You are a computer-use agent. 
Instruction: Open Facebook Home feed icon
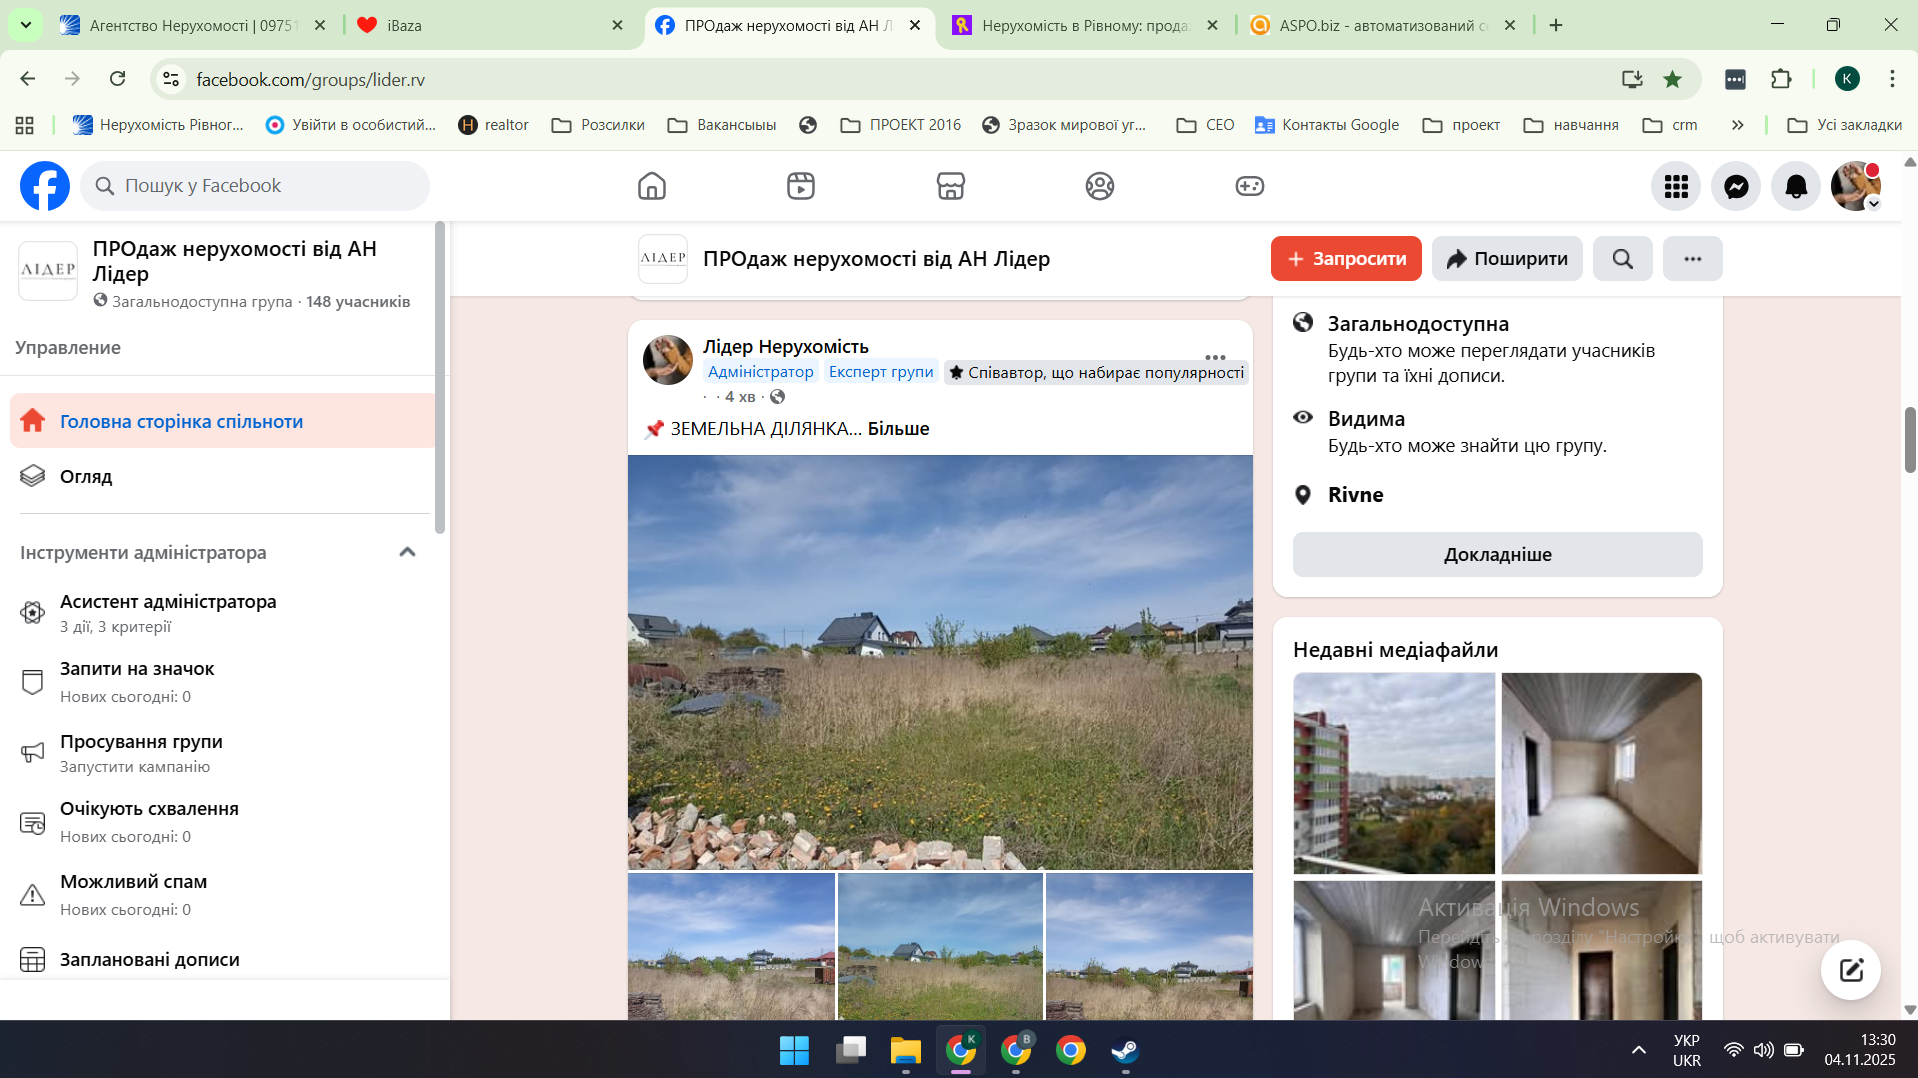(651, 186)
